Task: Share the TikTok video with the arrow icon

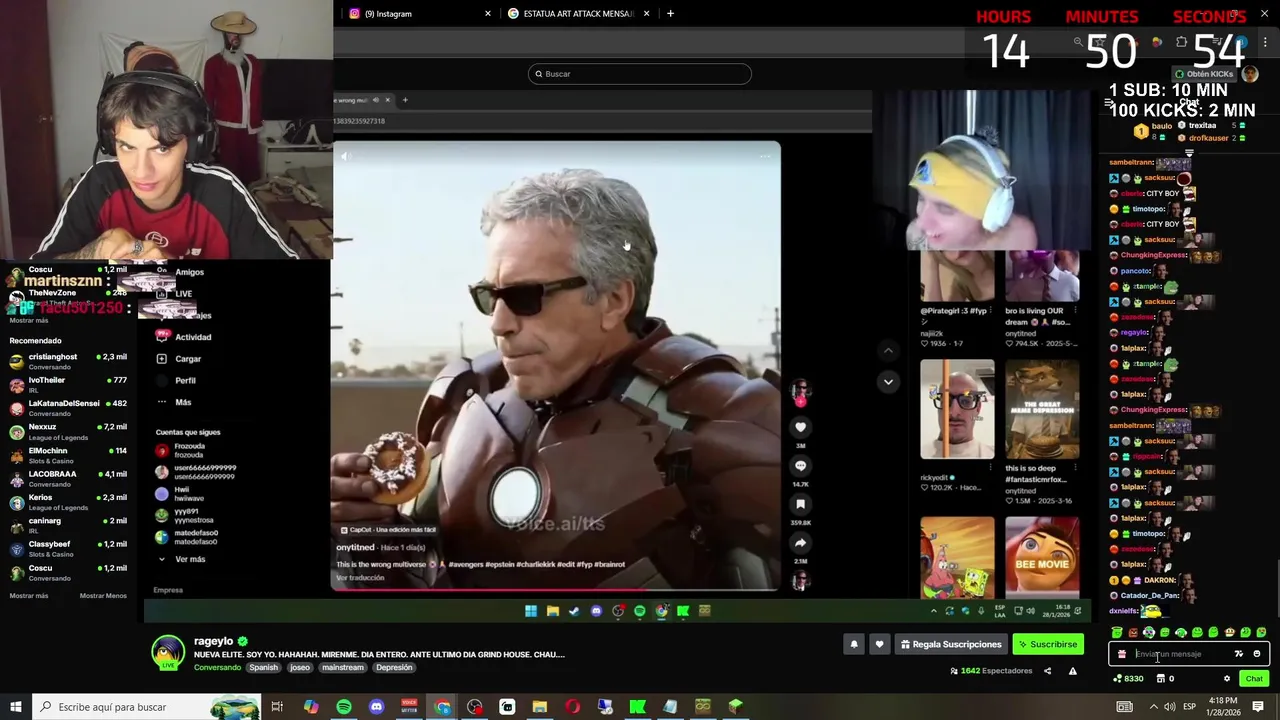Action: pyautogui.click(x=800, y=543)
